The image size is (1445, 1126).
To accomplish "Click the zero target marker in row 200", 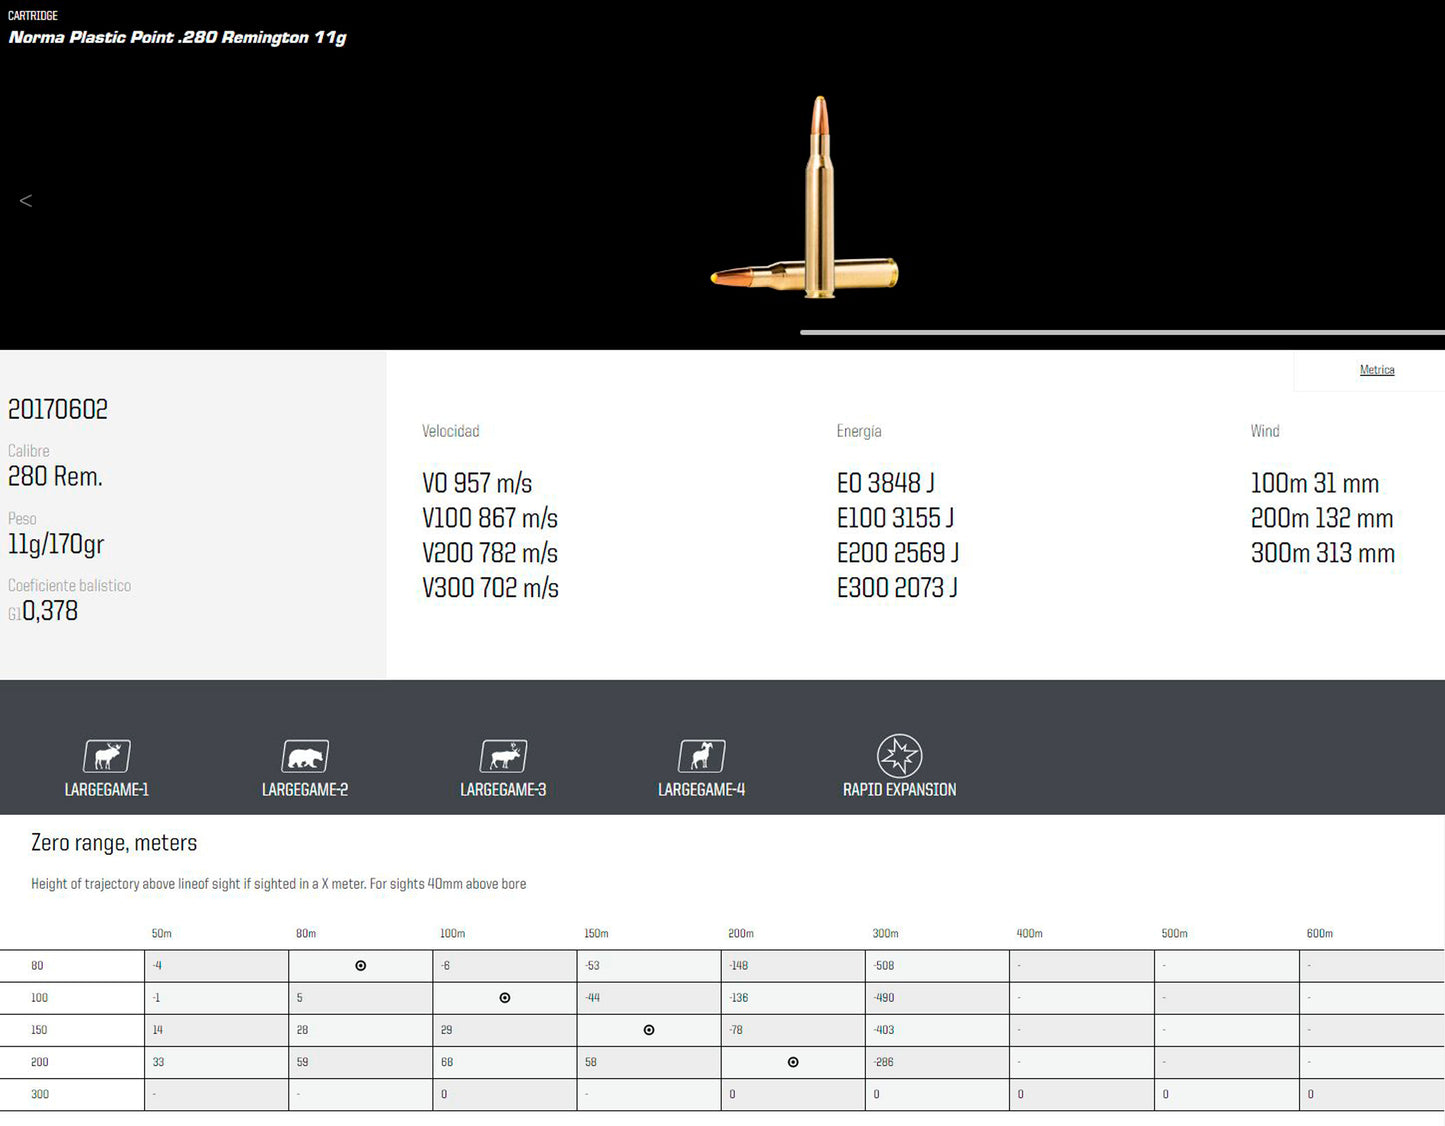I will point(793,1062).
